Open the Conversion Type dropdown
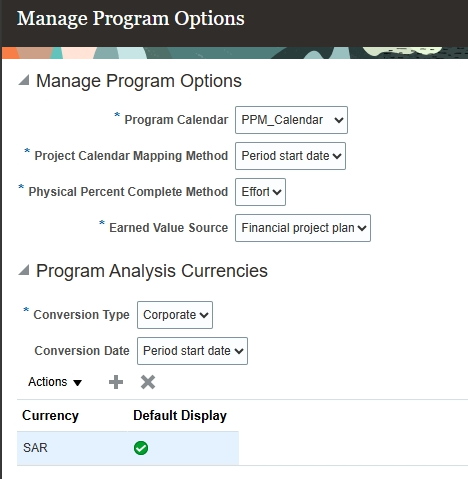Image resolution: width=468 pixels, height=479 pixels. (x=175, y=315)
